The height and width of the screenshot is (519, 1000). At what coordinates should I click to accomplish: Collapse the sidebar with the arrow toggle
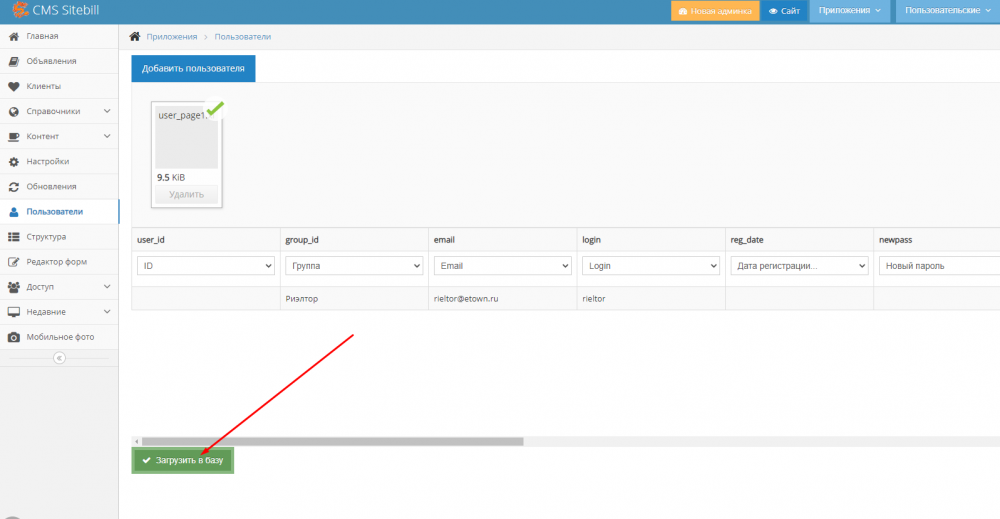[58, 358]
